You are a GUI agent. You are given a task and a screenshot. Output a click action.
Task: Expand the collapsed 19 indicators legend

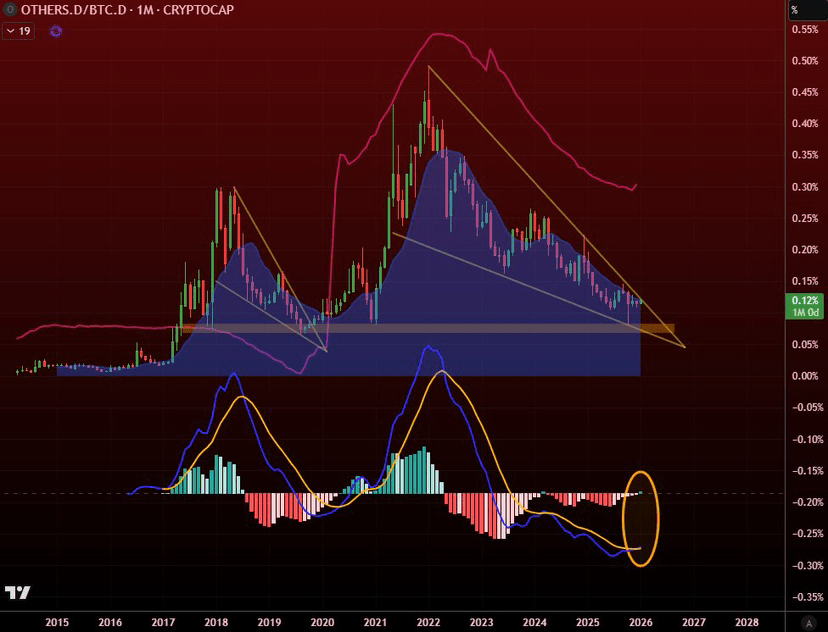coord(18,31)
